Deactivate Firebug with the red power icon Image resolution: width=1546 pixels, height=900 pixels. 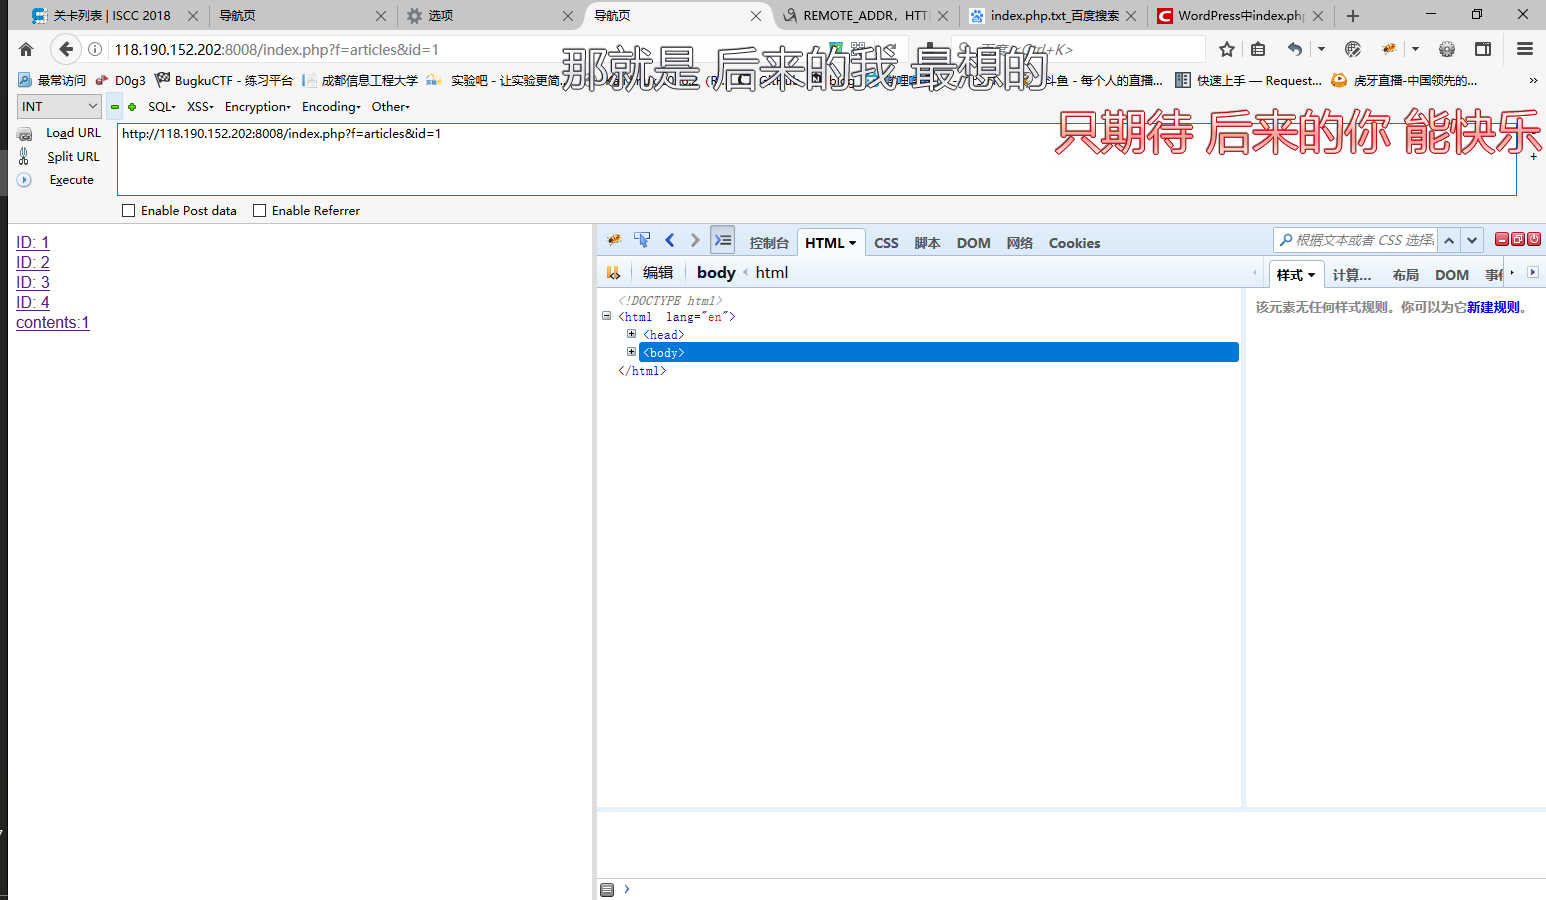[x=1534, y=239]
